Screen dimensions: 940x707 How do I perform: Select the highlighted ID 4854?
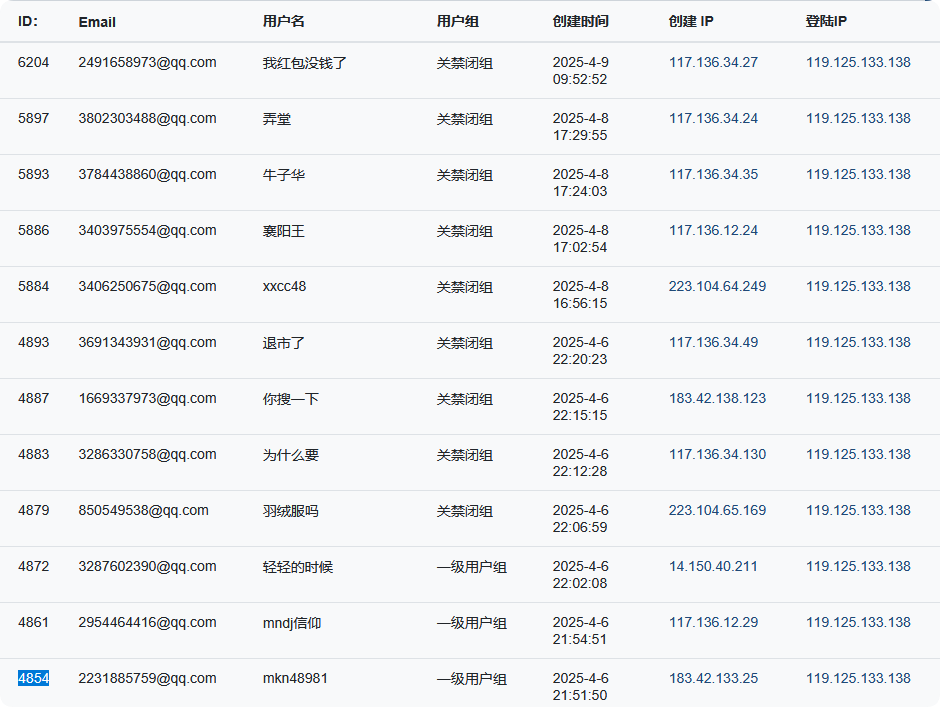point(34,678)
